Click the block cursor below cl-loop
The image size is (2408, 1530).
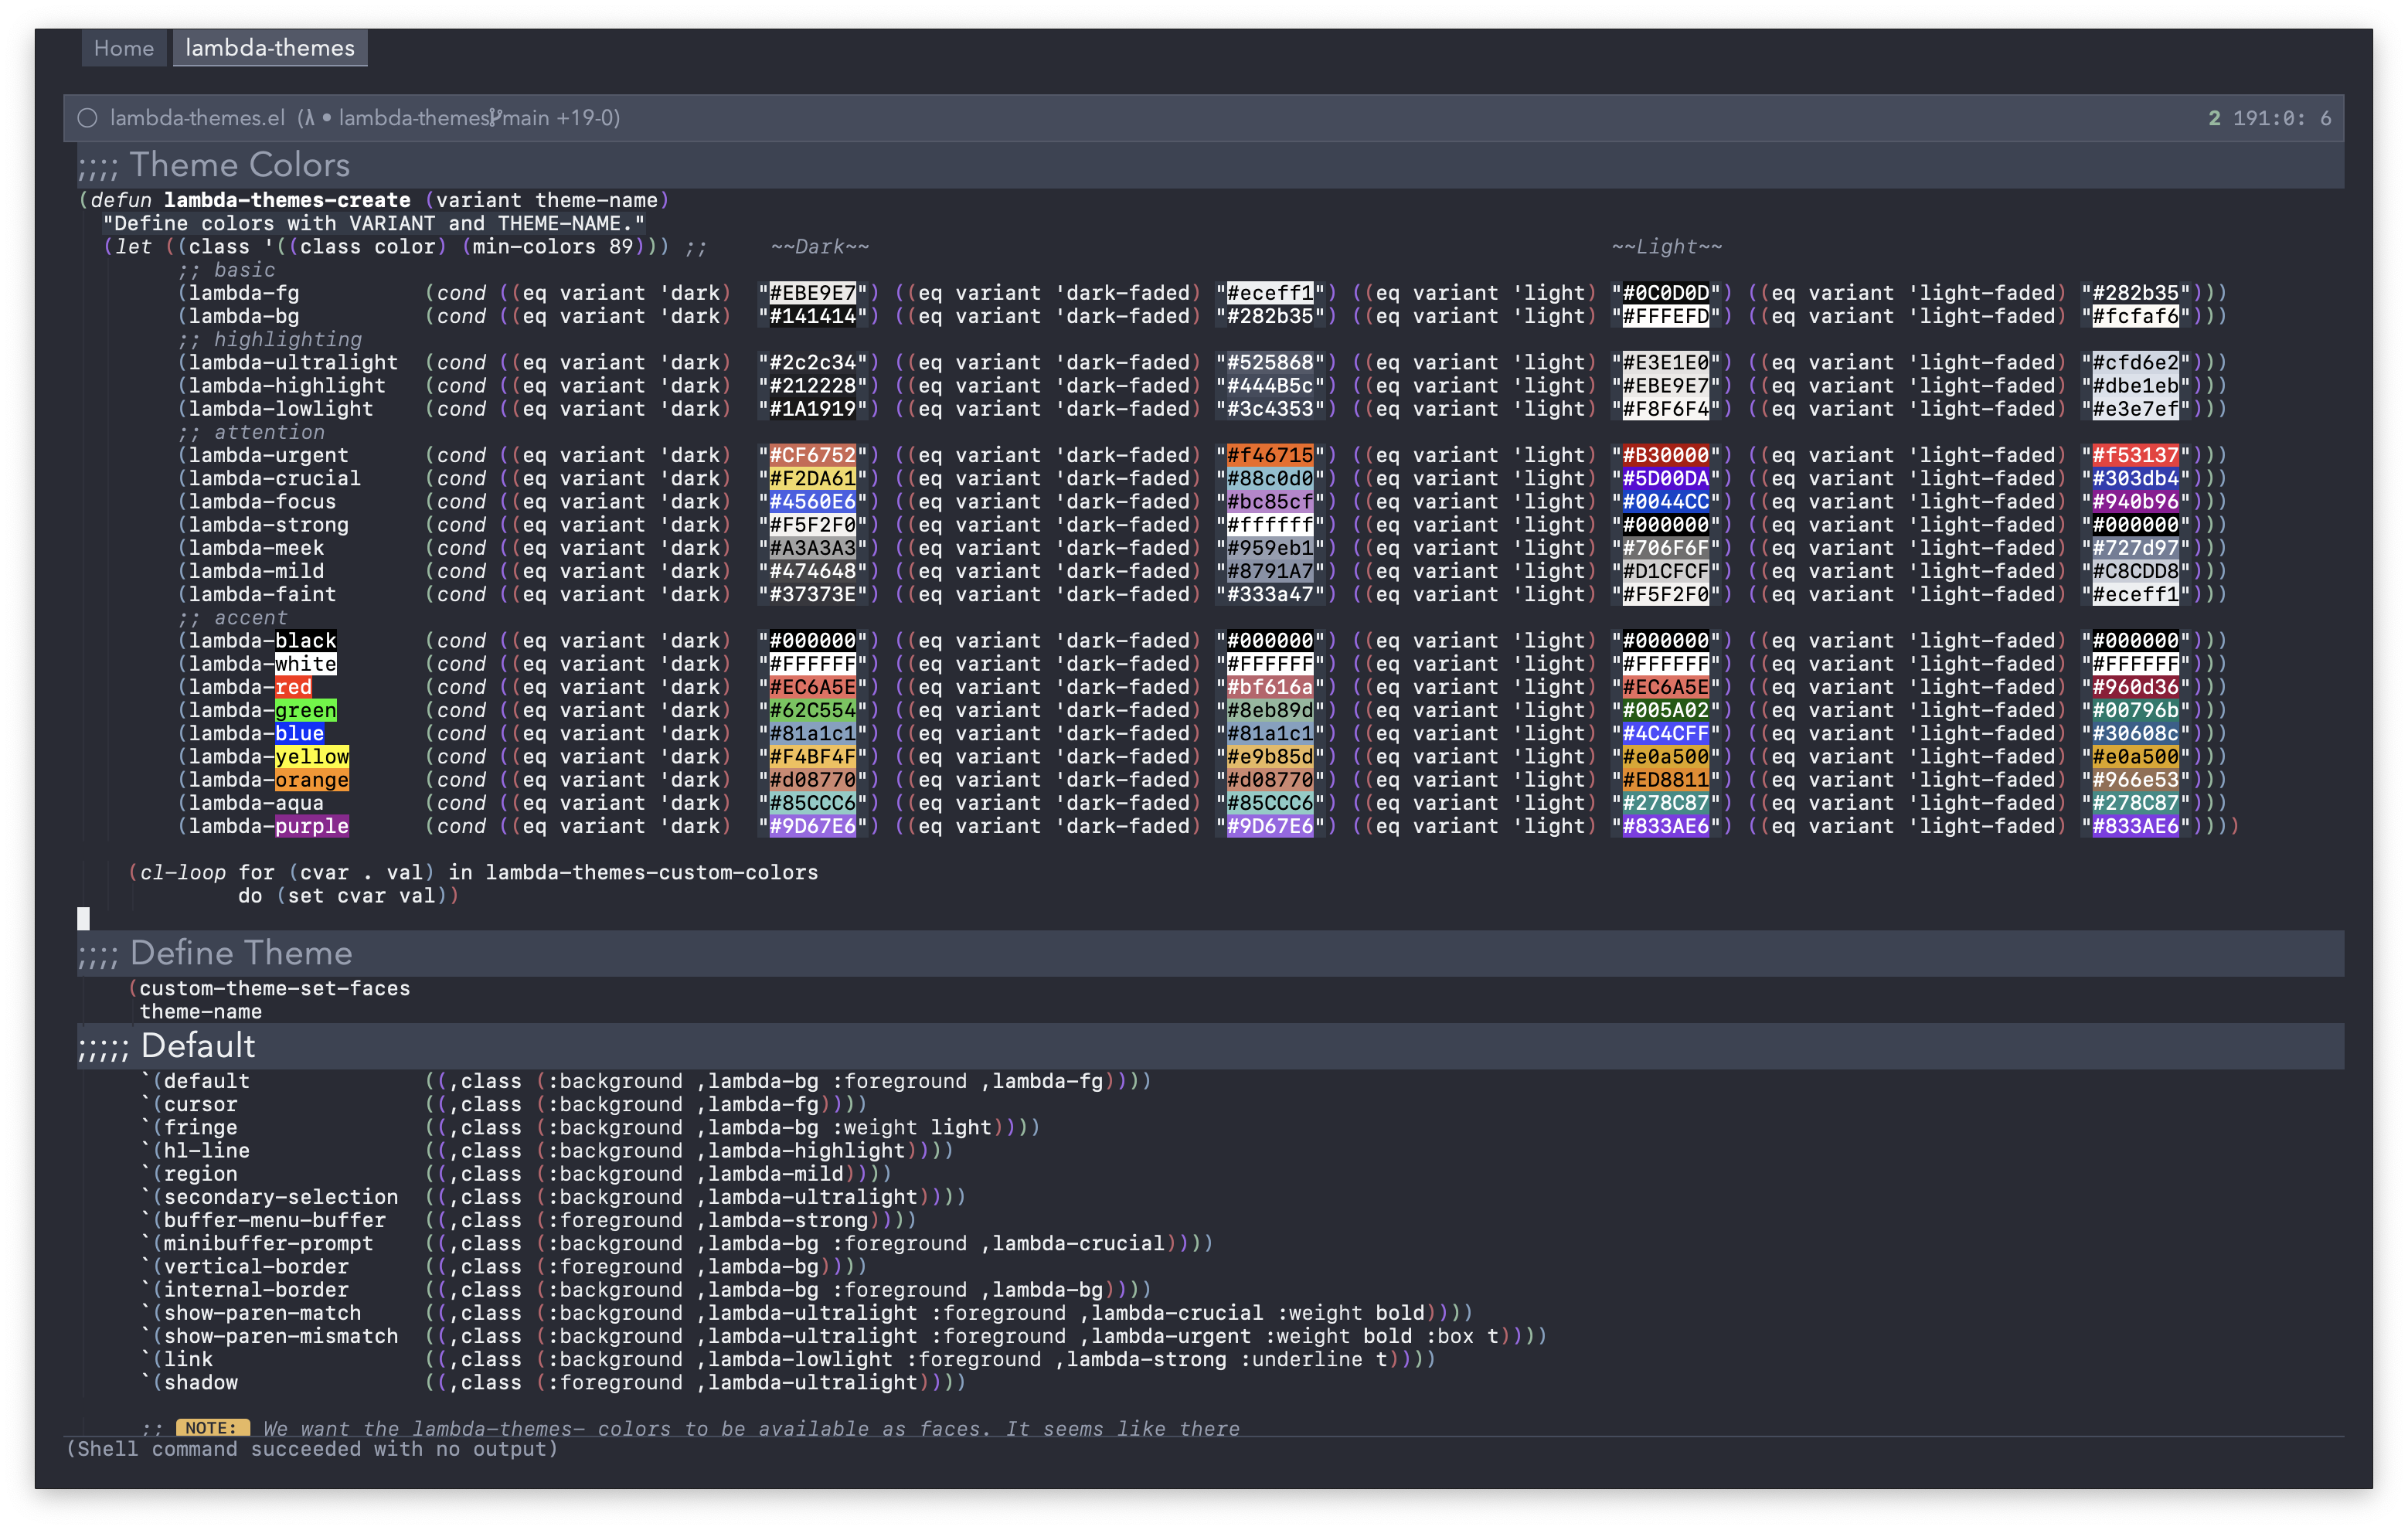coord(84,918)
